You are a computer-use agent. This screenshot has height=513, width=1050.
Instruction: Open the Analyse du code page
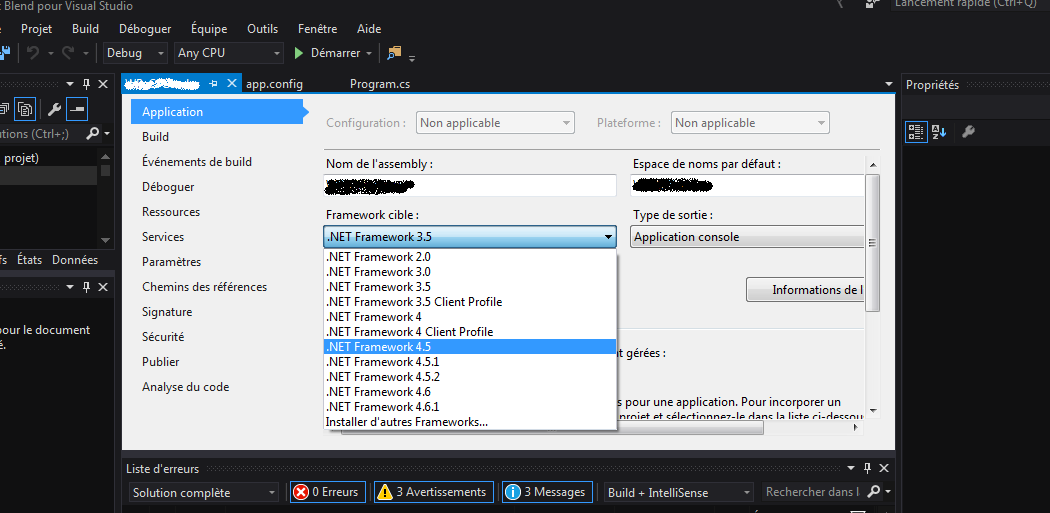click(x=185, y=386)
